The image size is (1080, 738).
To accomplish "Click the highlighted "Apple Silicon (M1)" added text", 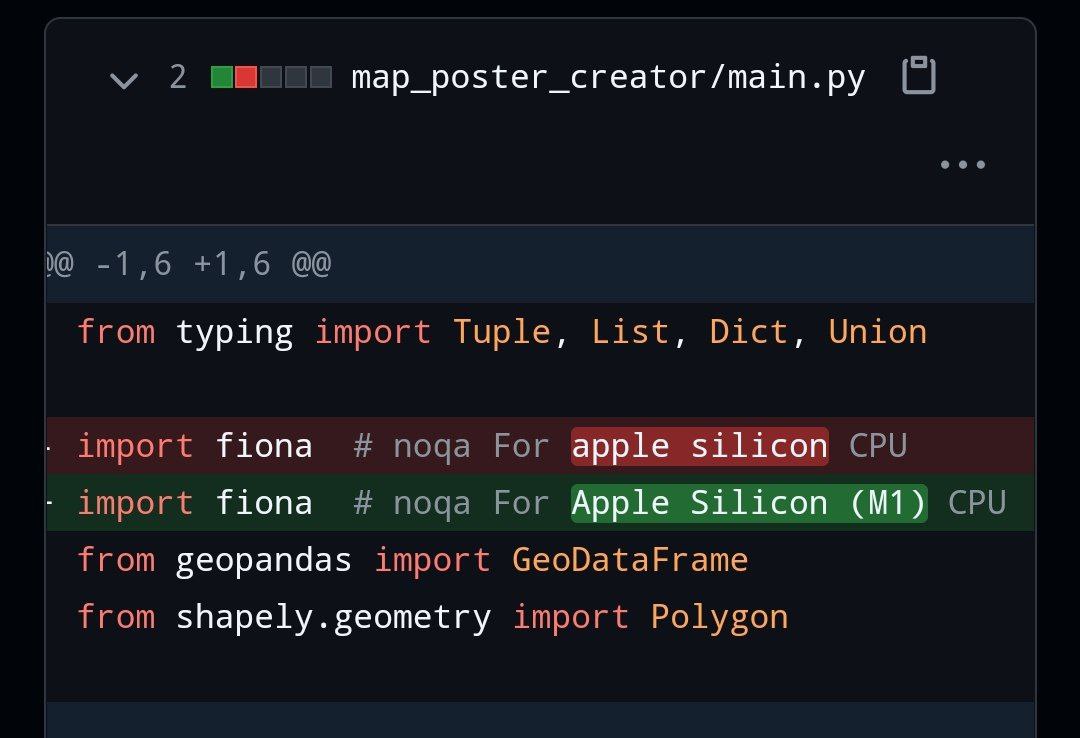I will click(749, 503).
